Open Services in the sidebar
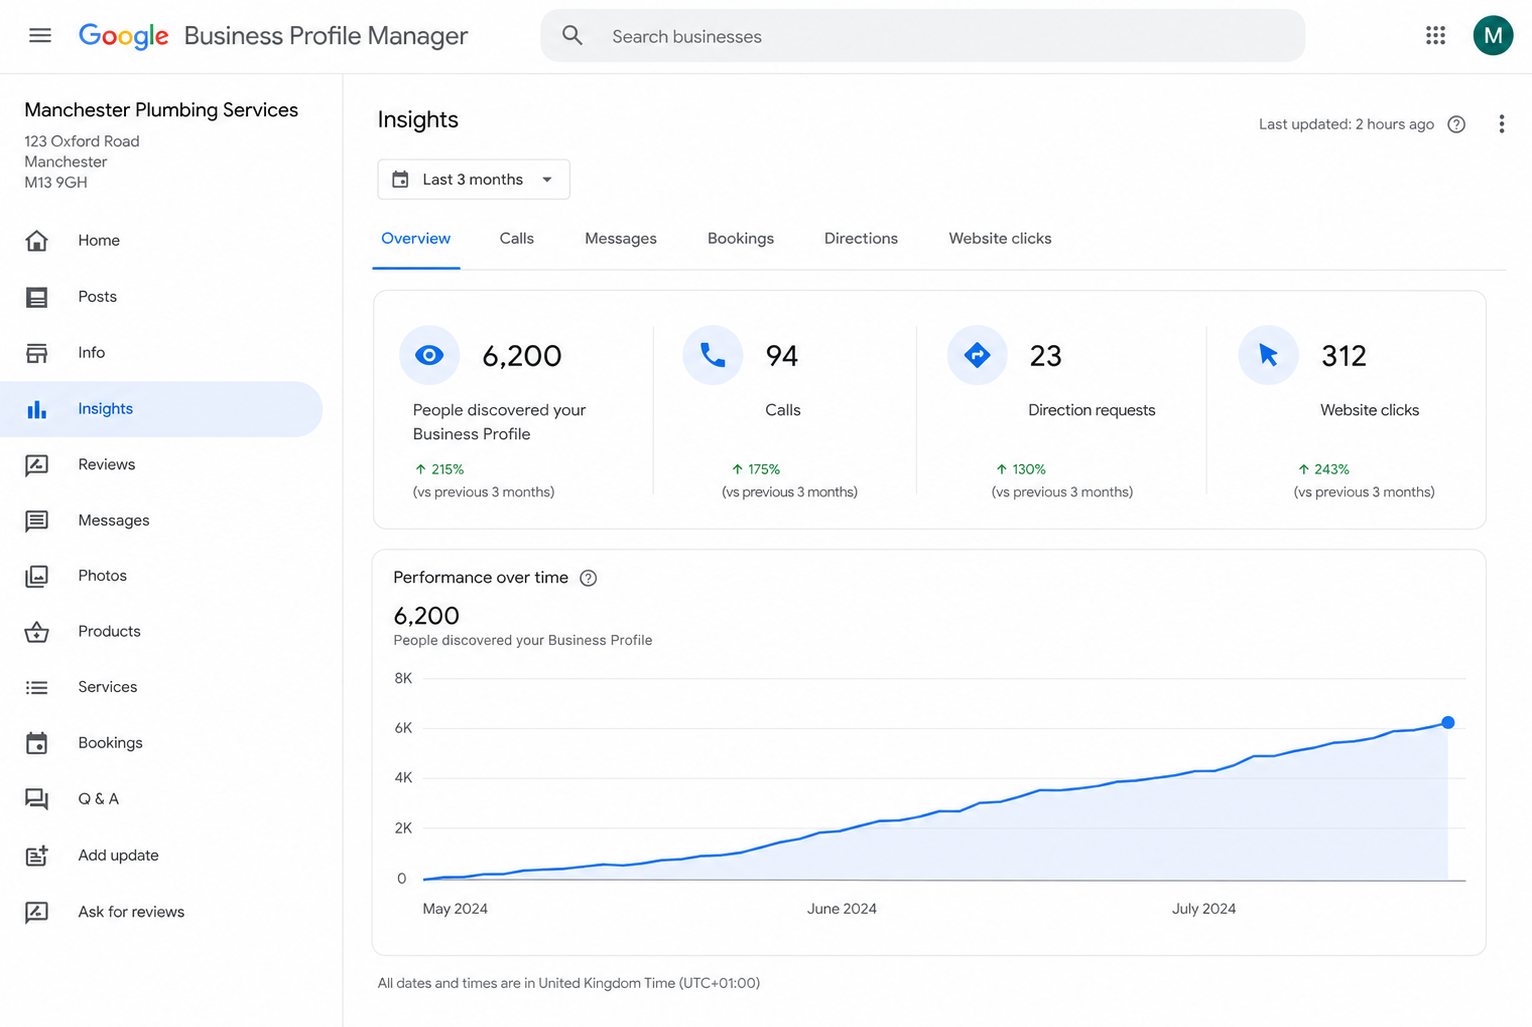Image resolution: width=1532 pixels, height=1027 pixels. [108, 687]
